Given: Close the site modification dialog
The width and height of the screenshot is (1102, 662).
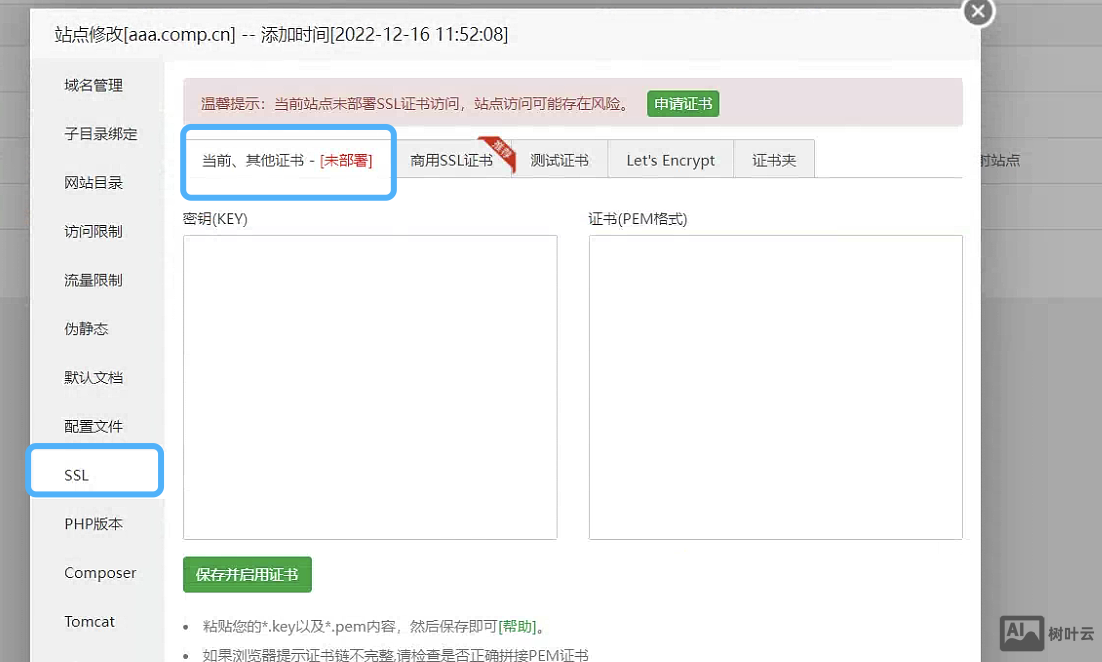Looking at the screenshot, I should [x=978, y=11].
